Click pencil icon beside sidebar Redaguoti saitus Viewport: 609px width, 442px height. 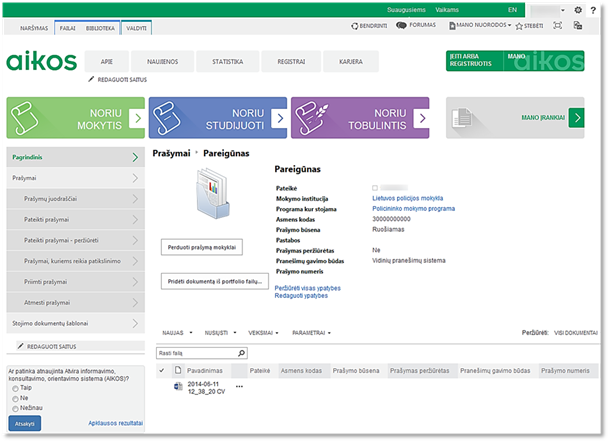(x=21, y=346)
